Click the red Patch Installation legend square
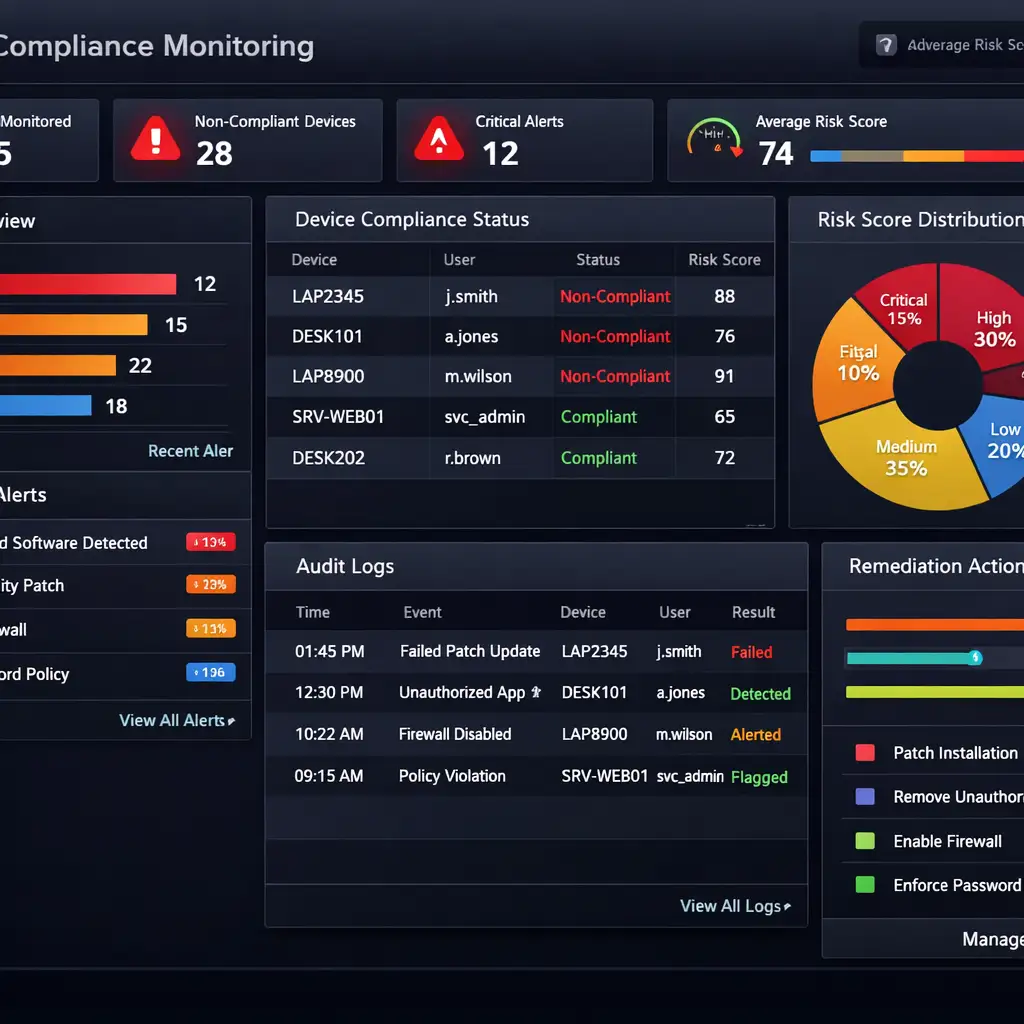This screenshot has height=1024, width=1024. click(x=865, y=753)
